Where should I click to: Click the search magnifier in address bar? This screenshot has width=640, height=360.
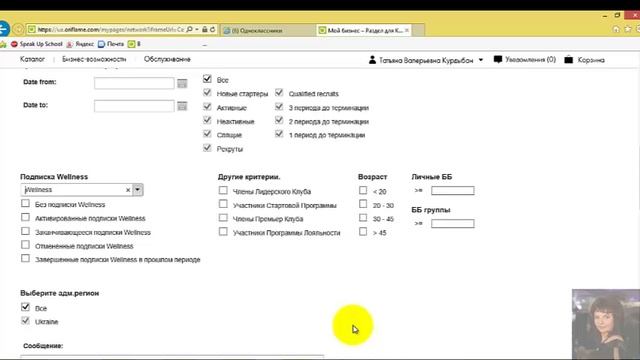pos(189,29)
